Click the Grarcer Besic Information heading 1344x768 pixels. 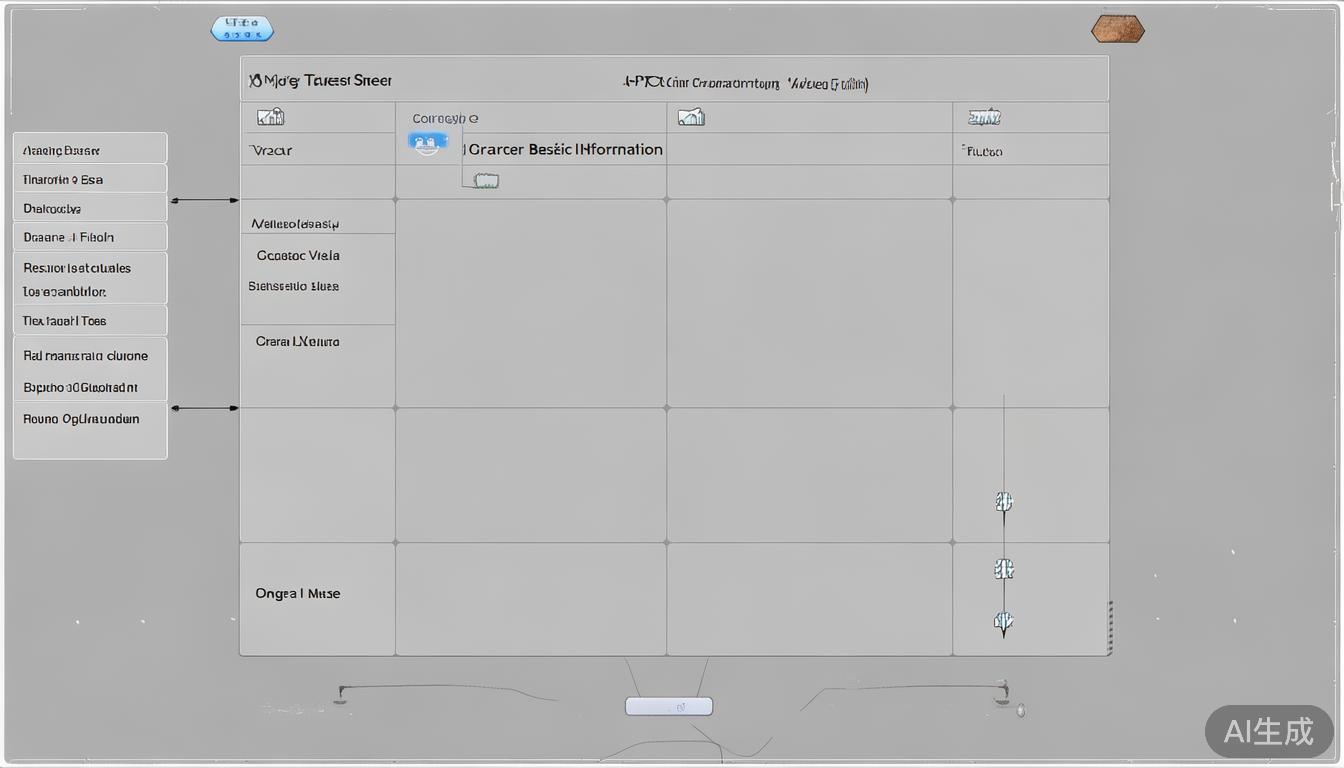coord(565,149)
